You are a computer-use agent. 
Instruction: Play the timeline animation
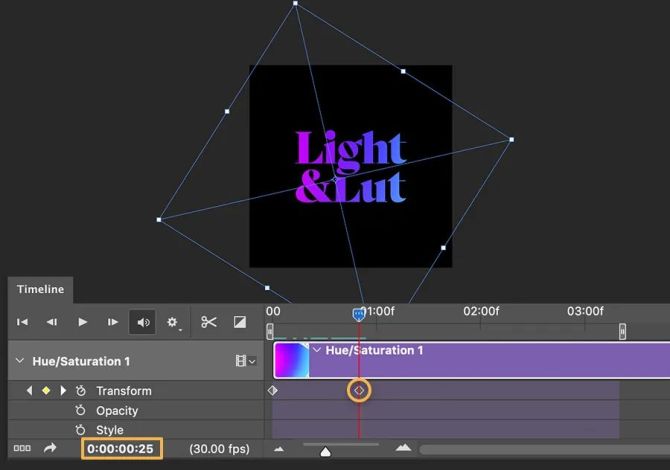point(82,322)
